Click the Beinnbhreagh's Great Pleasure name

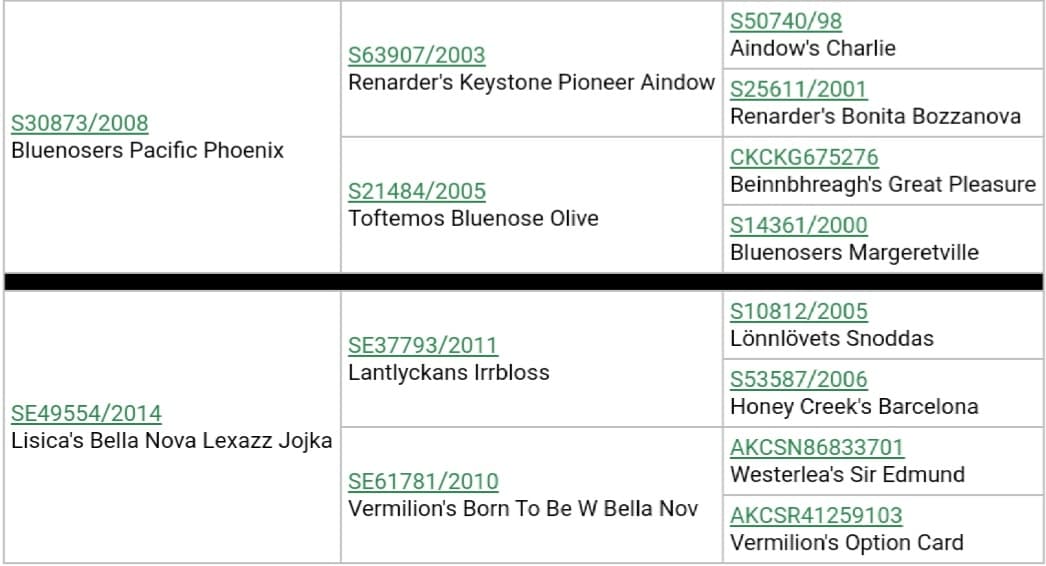[883, 184]
